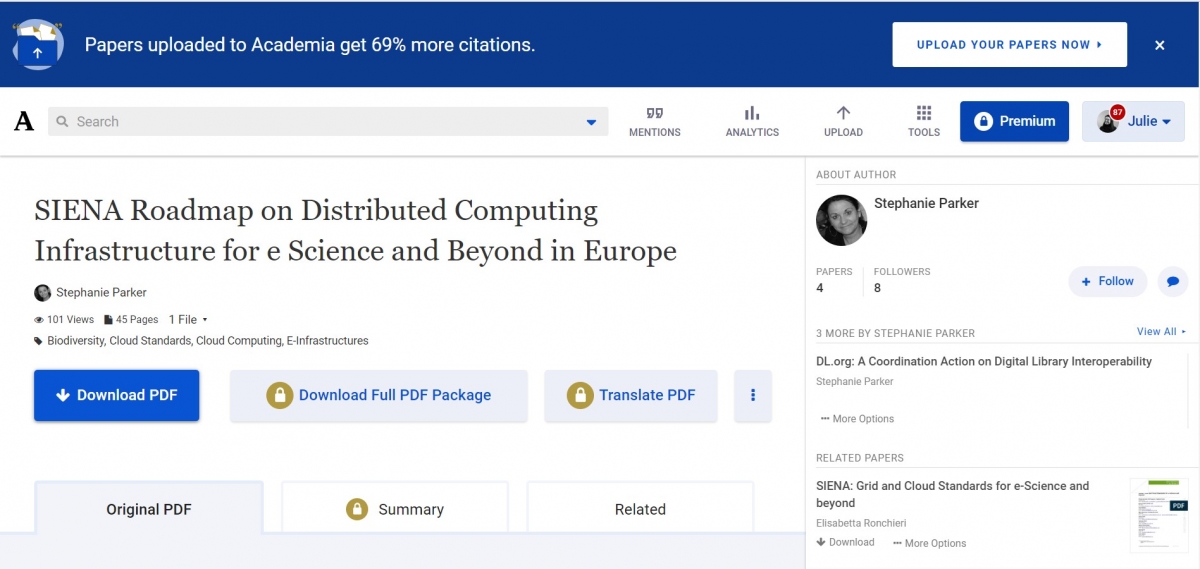Click the Tools label in navbar

924,132
